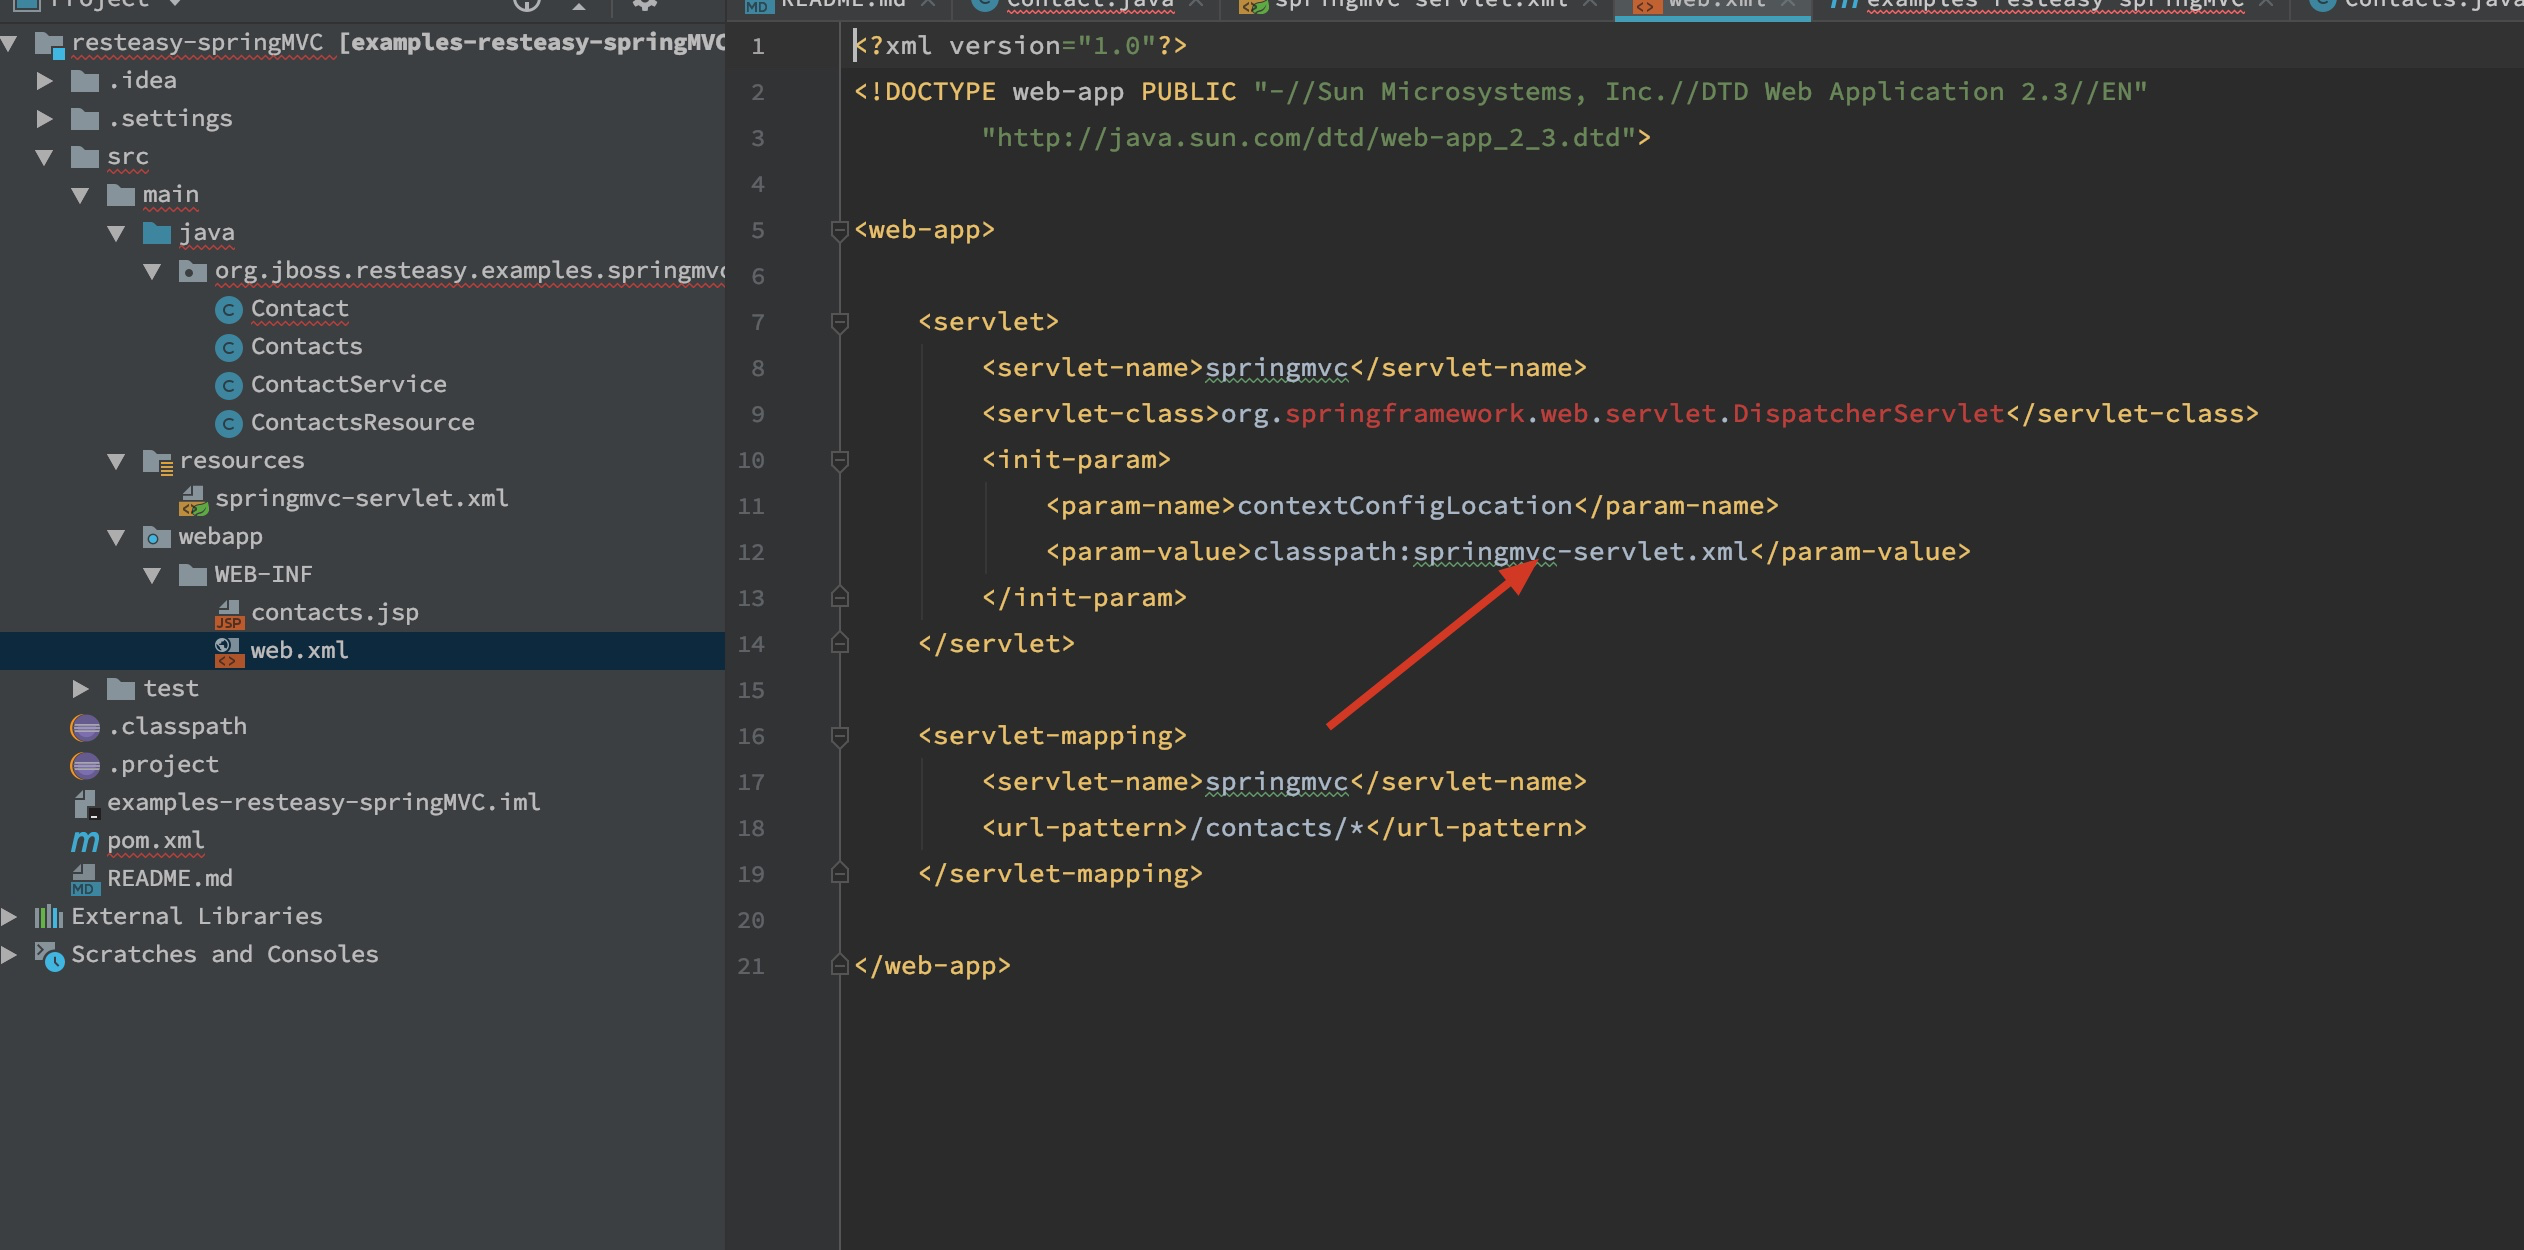
Task: Toggle code folding on the <servlet-mapping> line
Action: 840,736
